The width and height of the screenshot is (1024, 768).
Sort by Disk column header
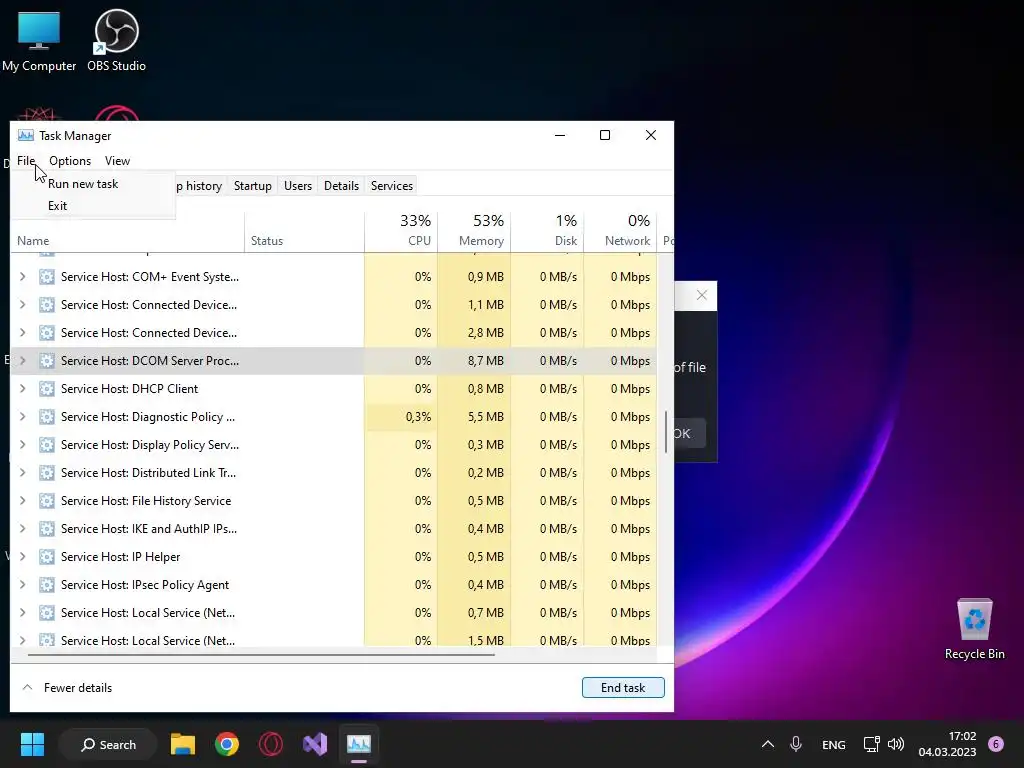tap(547, 231)
